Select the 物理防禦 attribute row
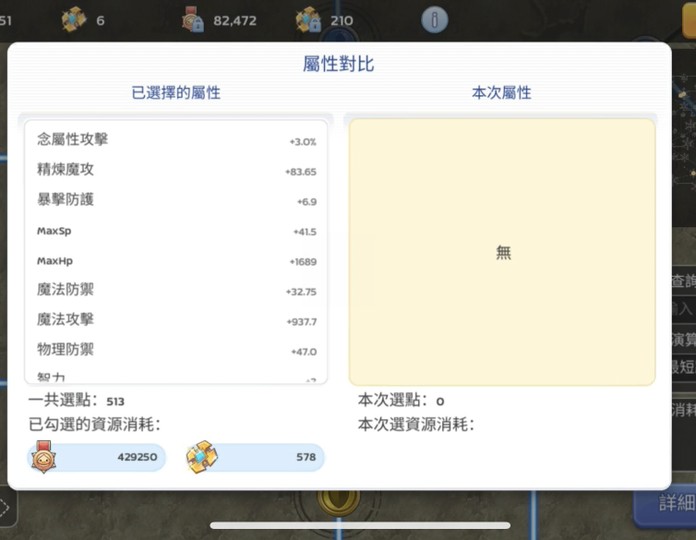 tap(176, 351)
